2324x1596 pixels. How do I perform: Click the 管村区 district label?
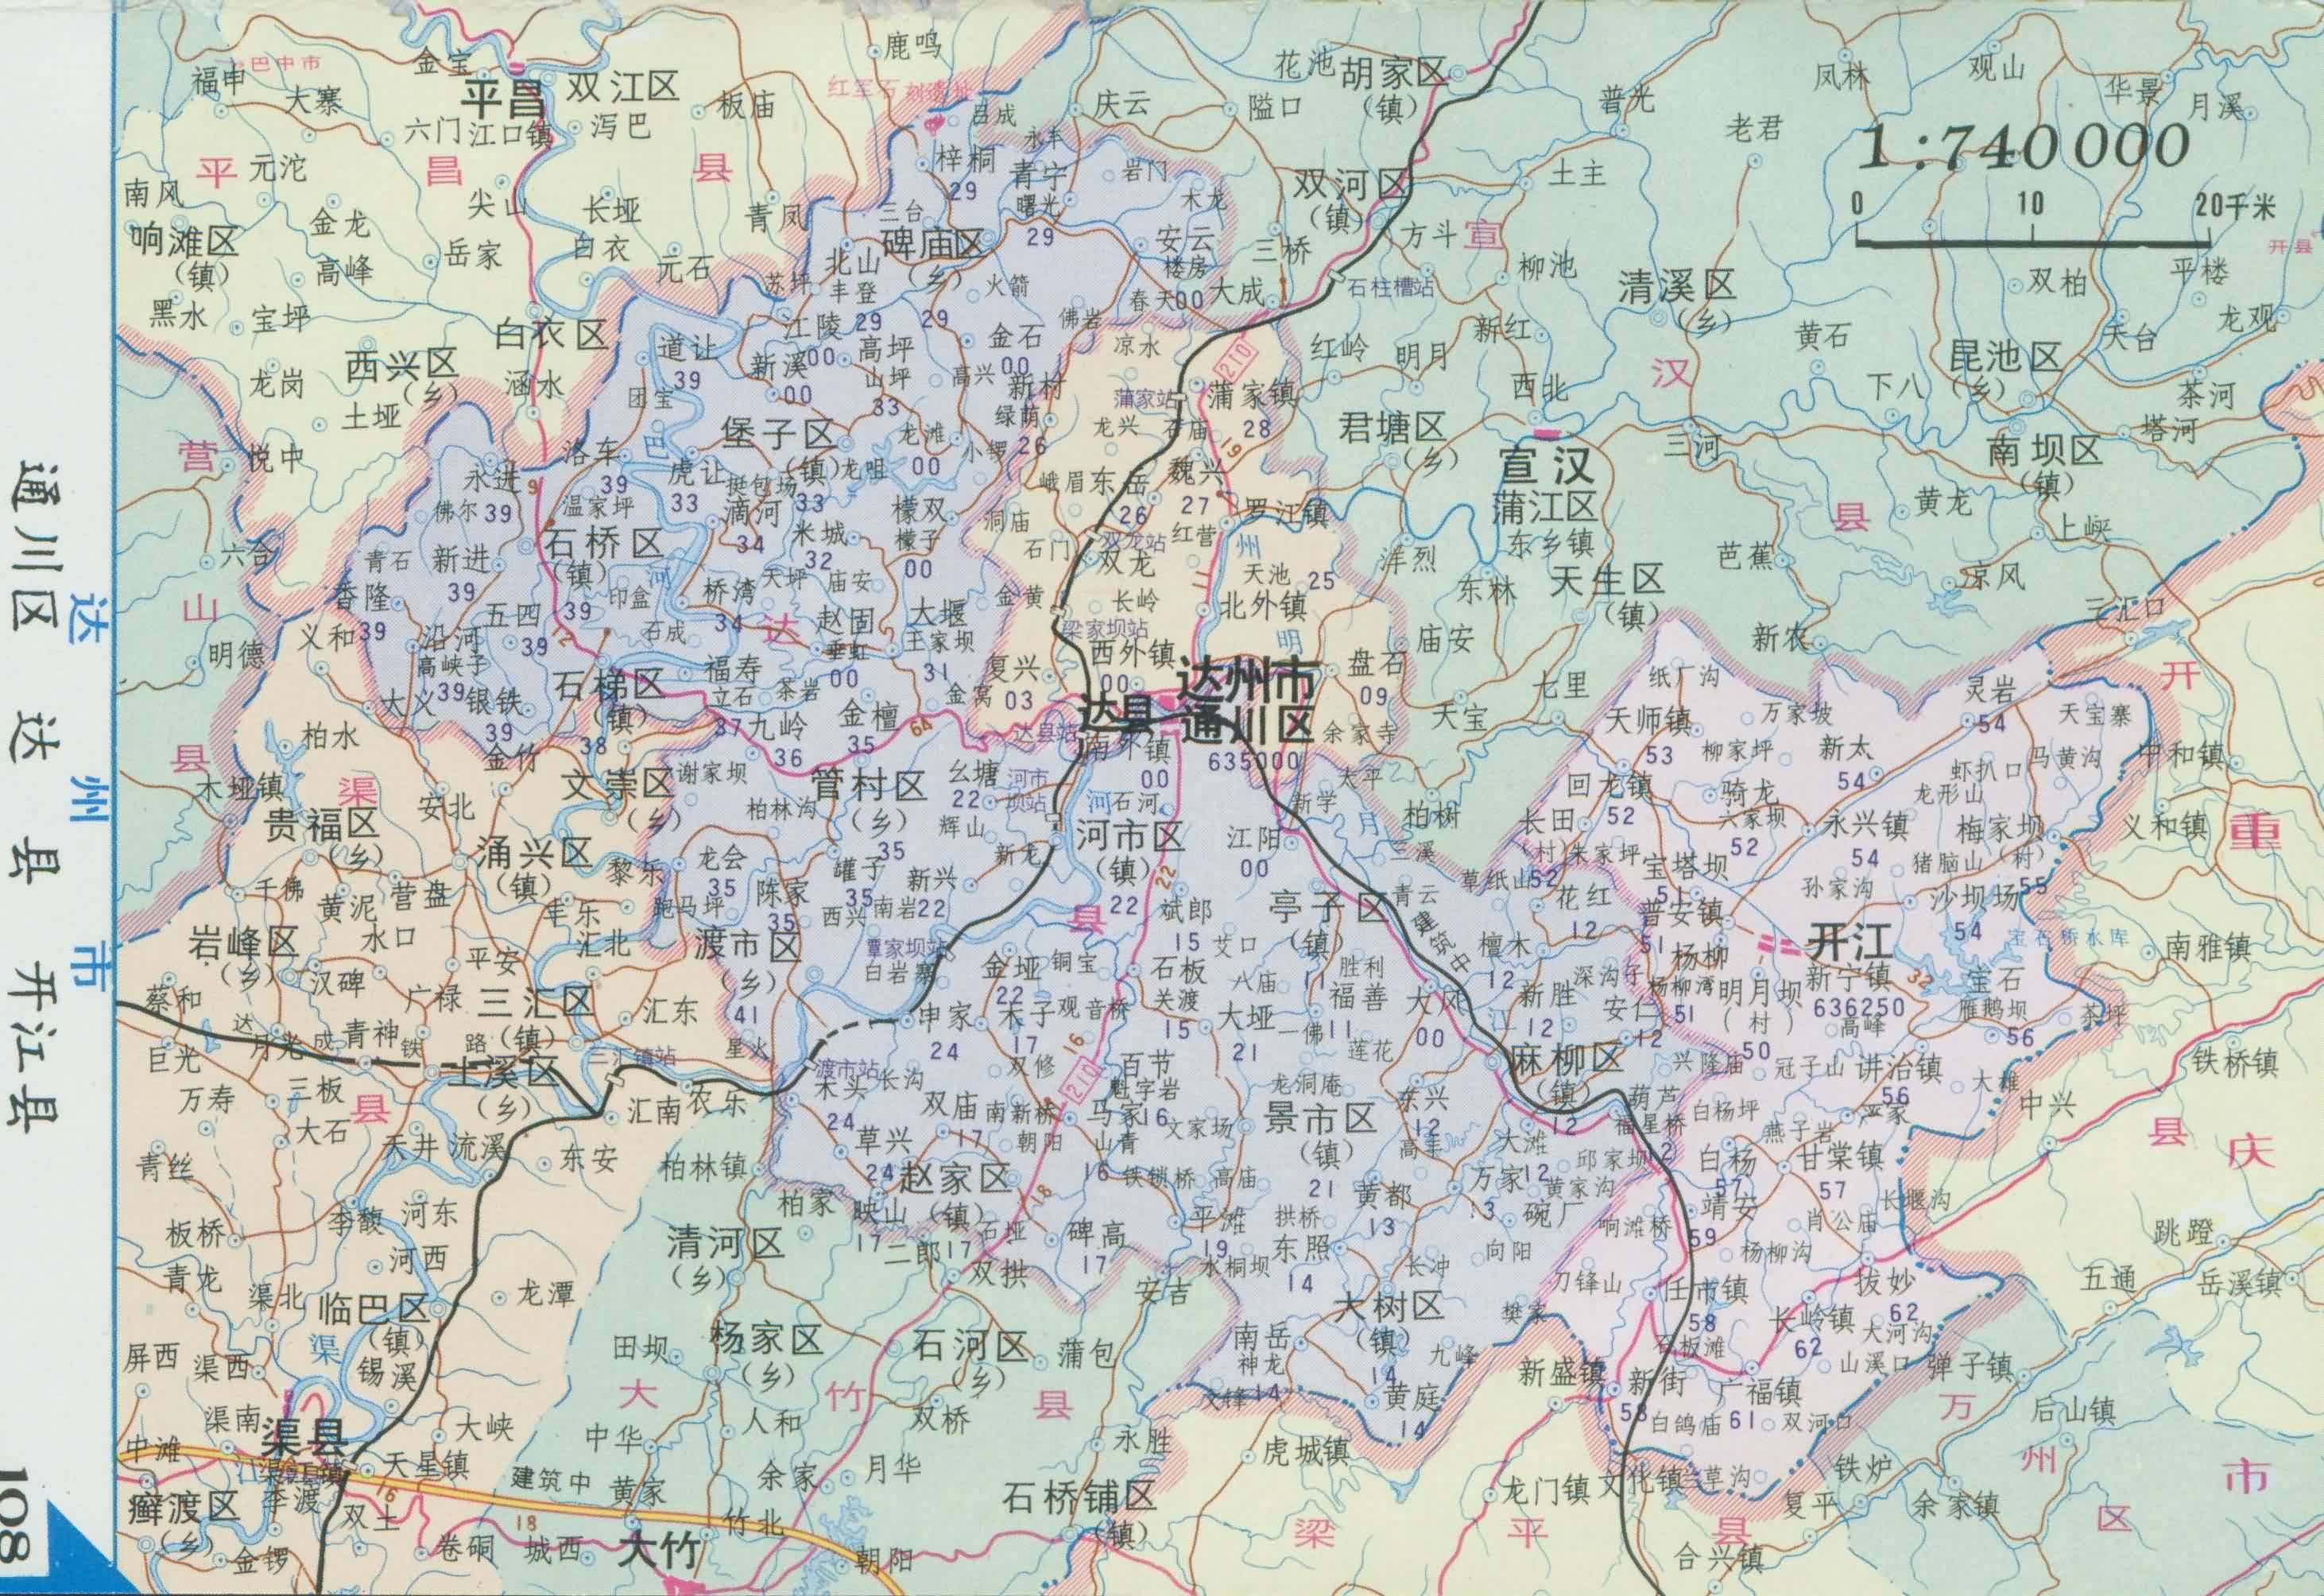tap(868, 787)
